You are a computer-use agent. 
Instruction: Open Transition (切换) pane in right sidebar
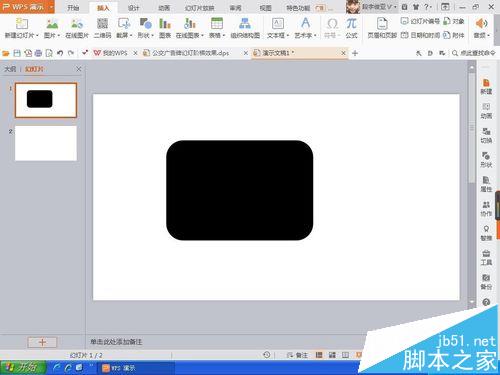(486, 135)
